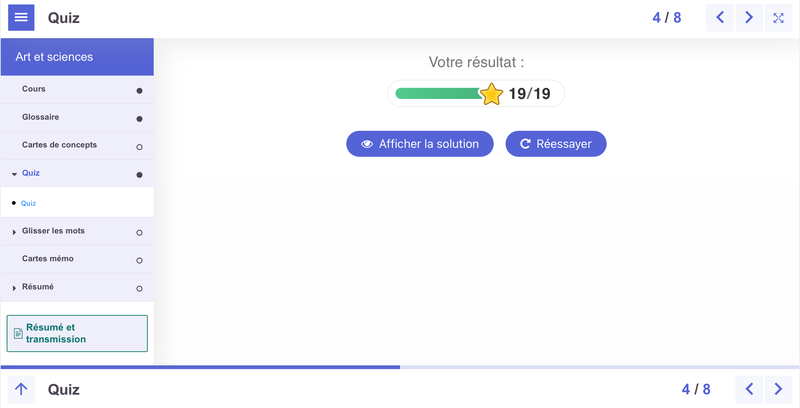Open the Glossaire chapter

click(x=41, y=117)
